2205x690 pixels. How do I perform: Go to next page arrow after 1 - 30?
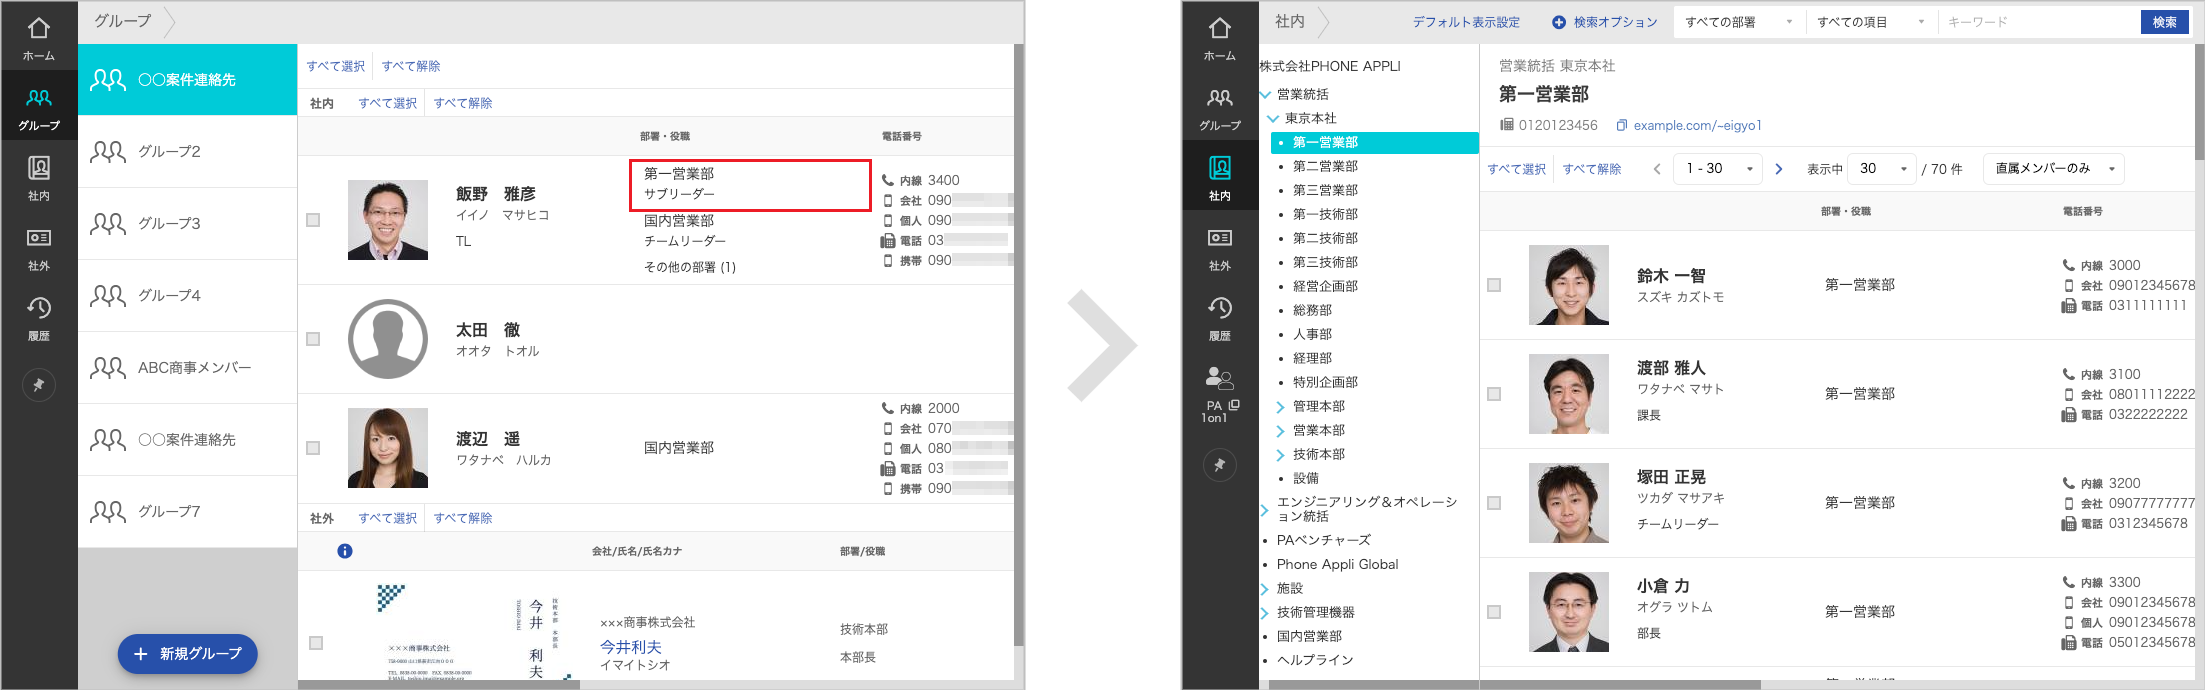click(1778, 169)
